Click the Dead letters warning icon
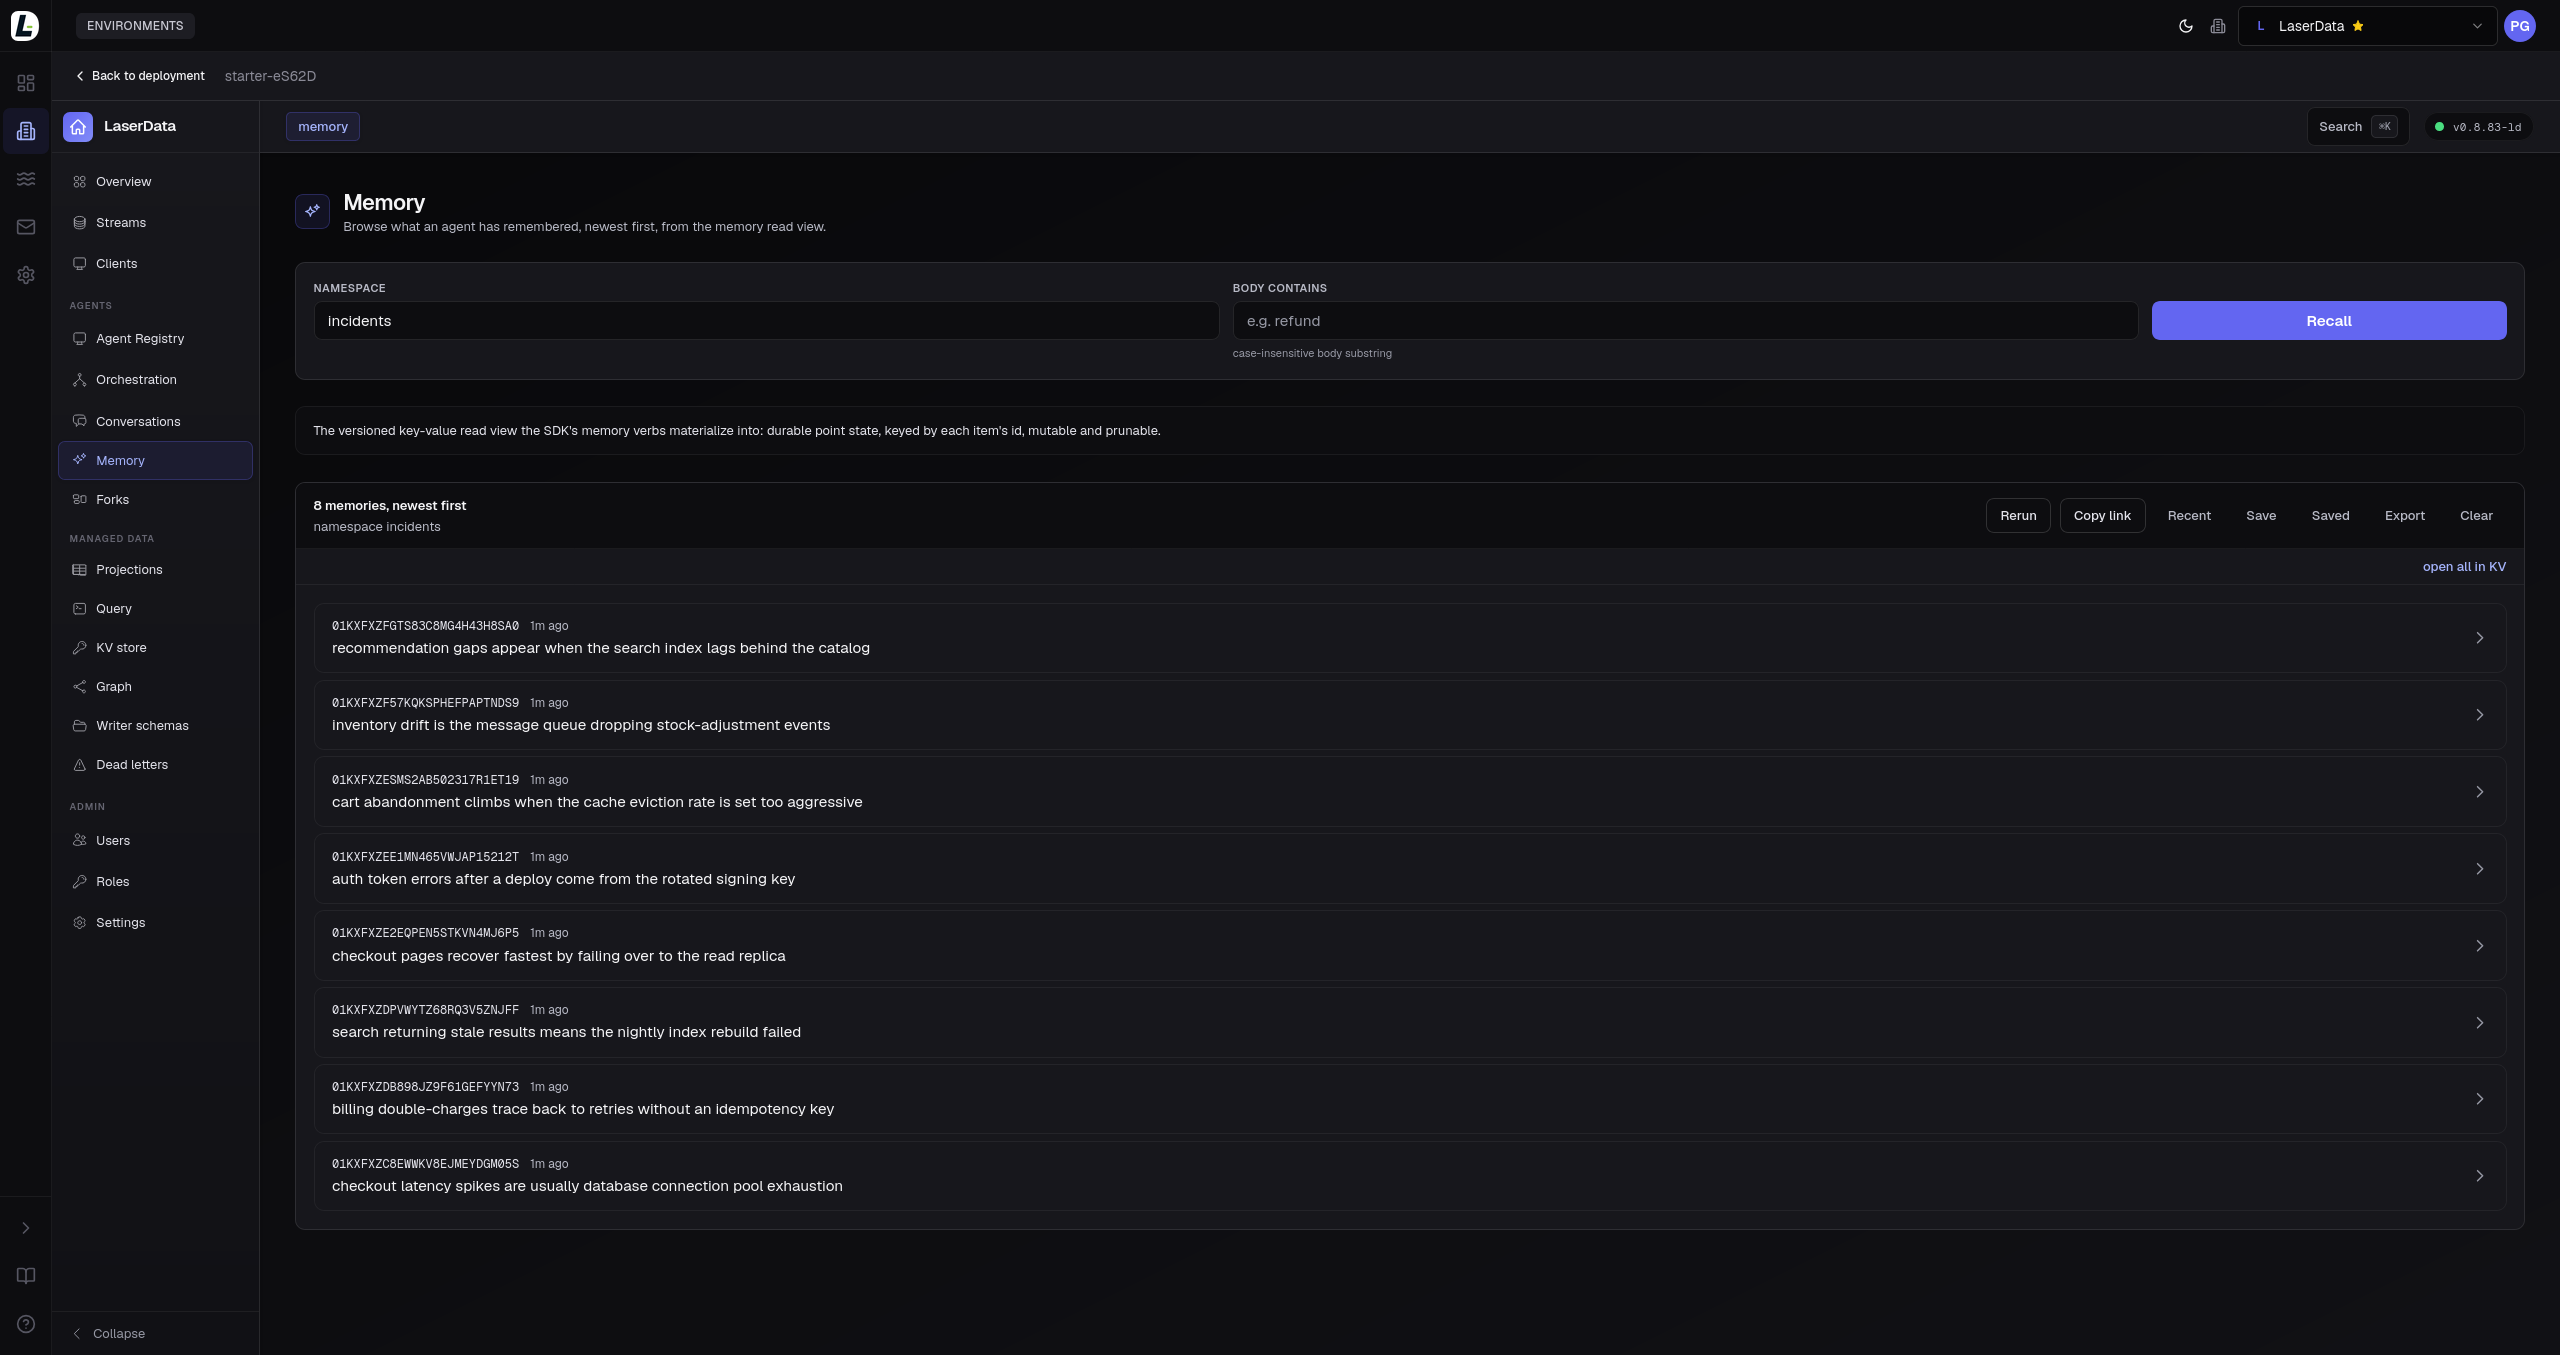The image size is (2560, 1355). coord(79,765)
